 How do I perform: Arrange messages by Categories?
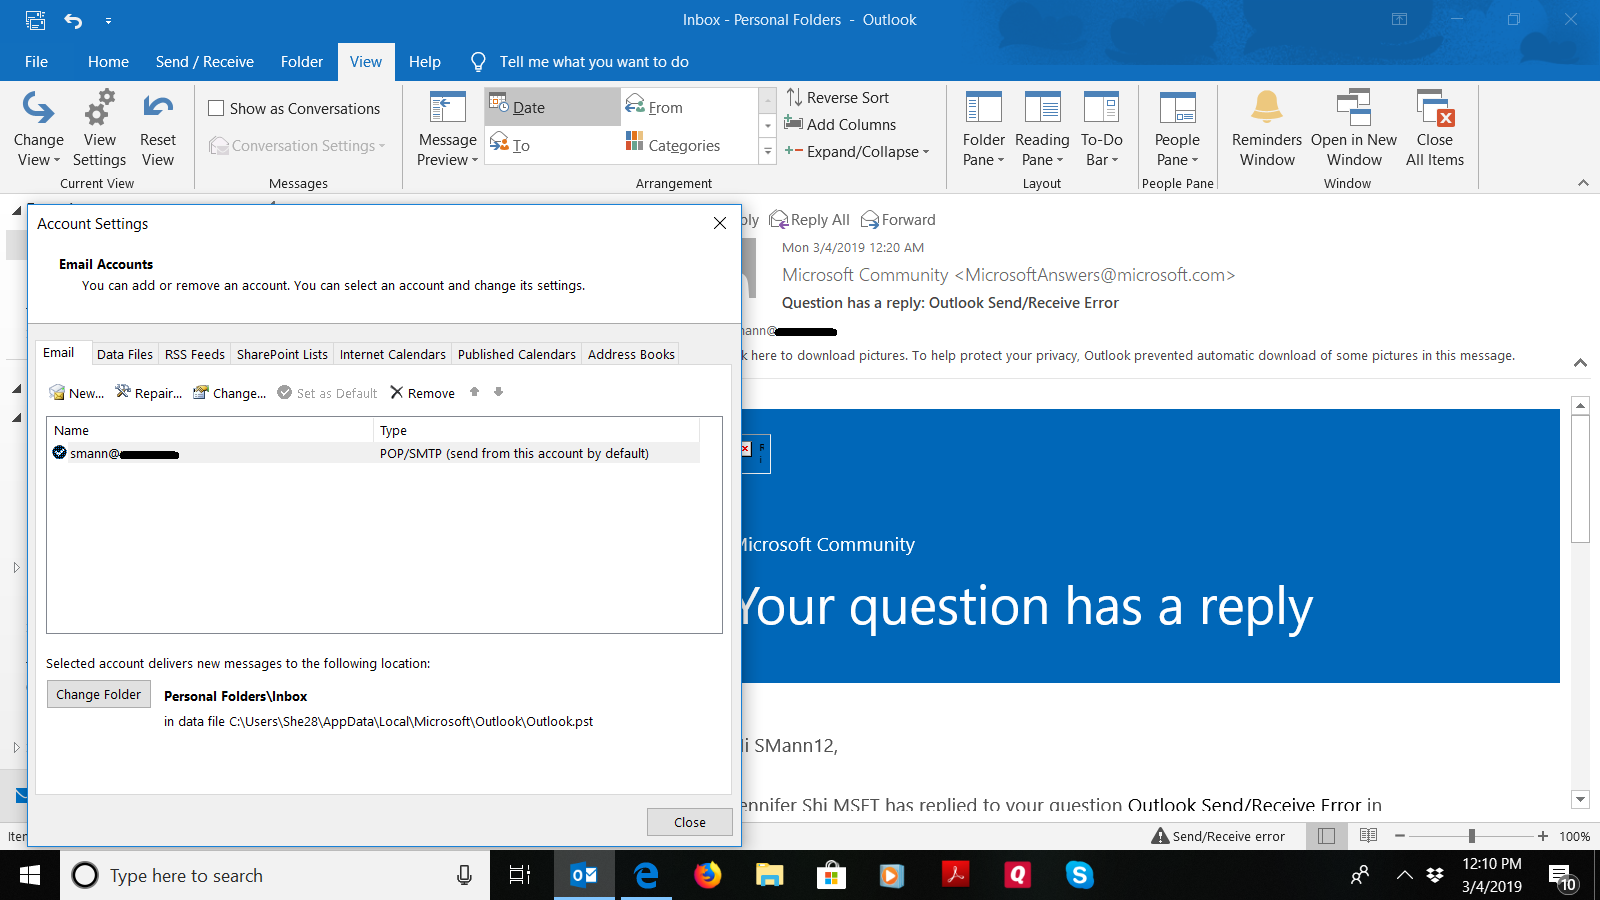coord(688,145)
